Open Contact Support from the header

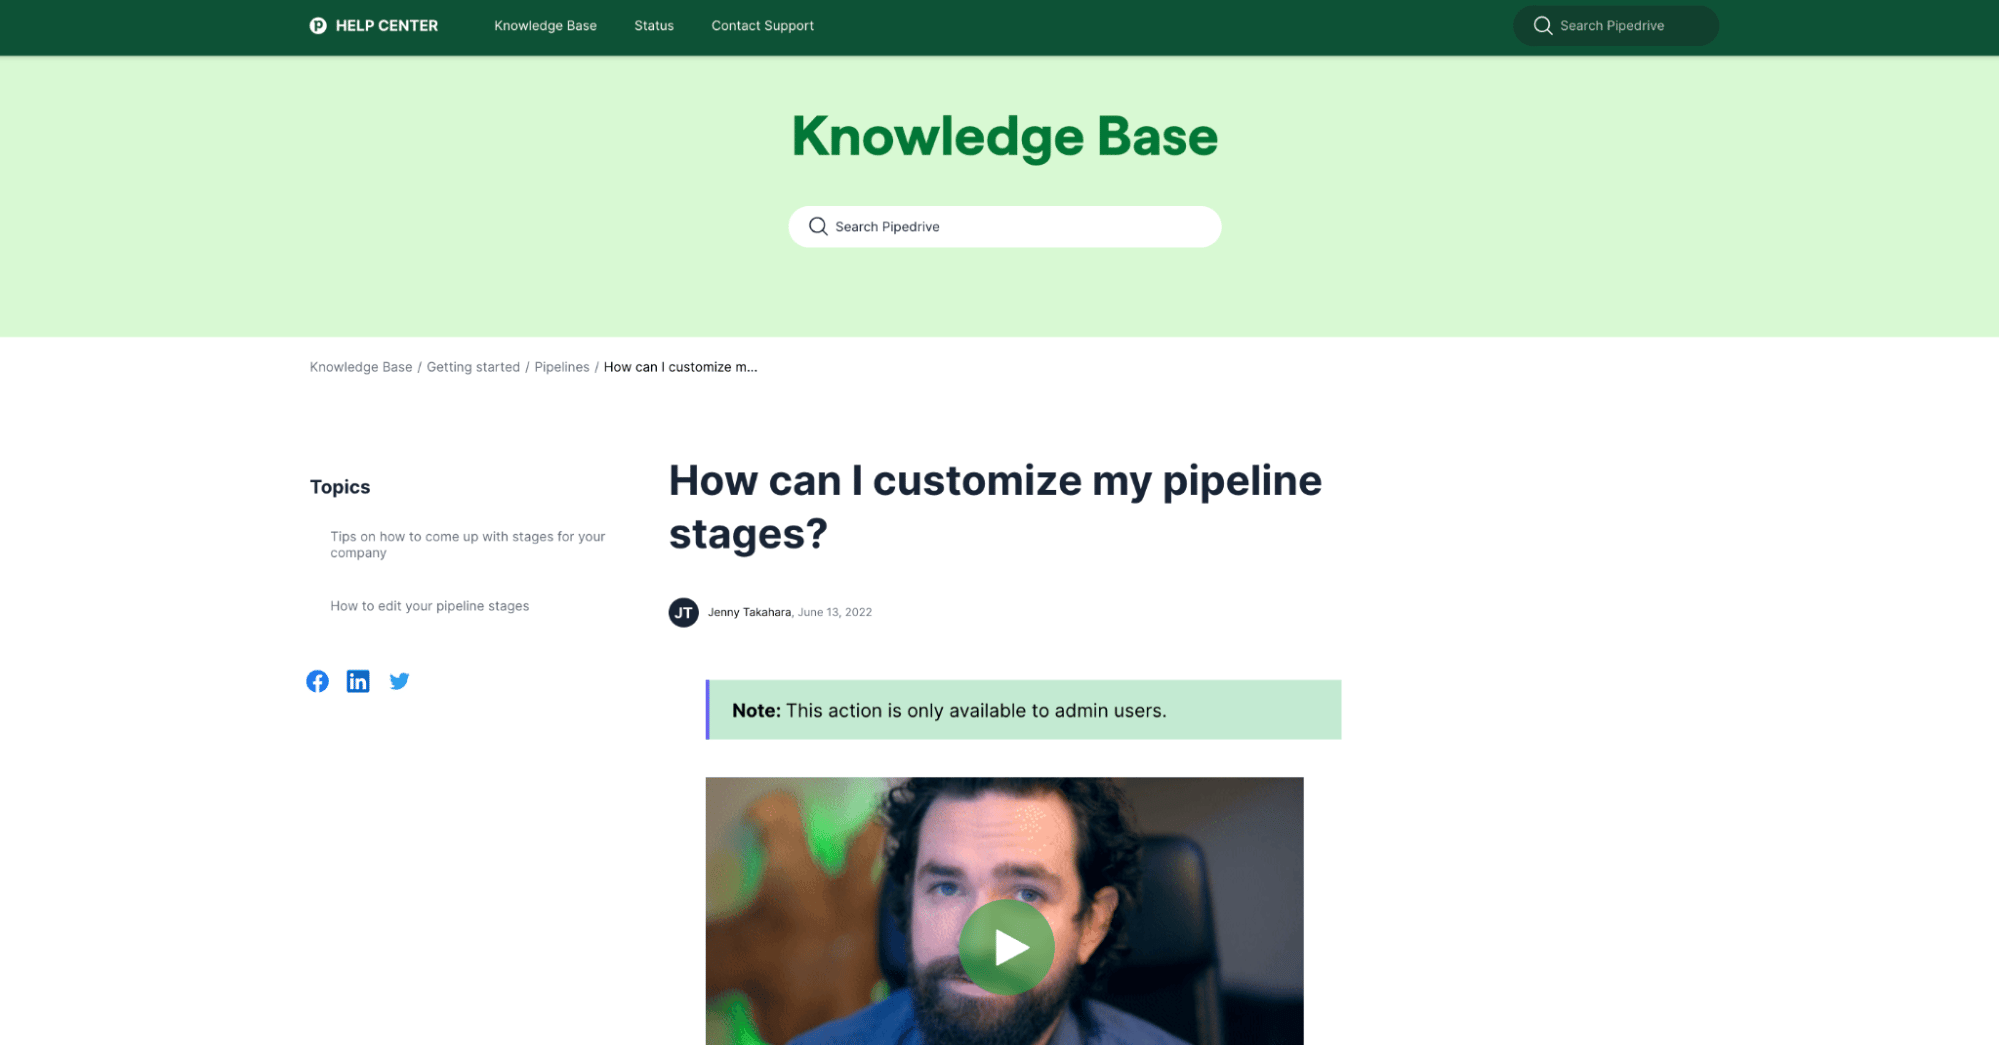(762, 25)
